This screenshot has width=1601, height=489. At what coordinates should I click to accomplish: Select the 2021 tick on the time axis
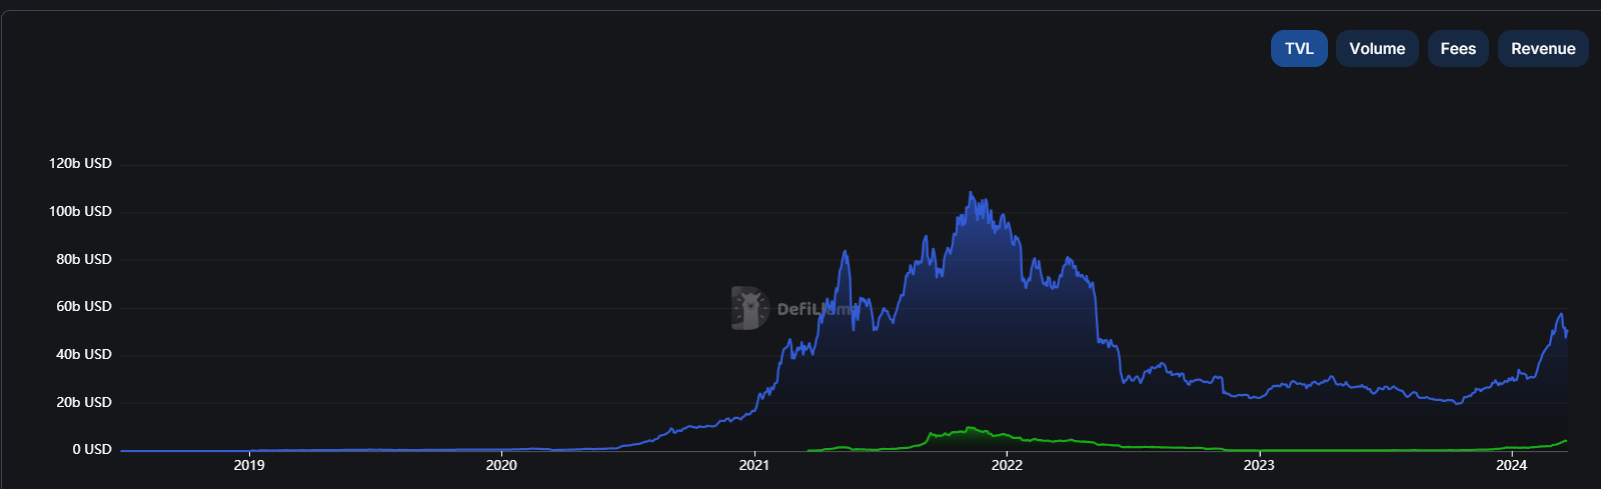[x=754, y=465]
